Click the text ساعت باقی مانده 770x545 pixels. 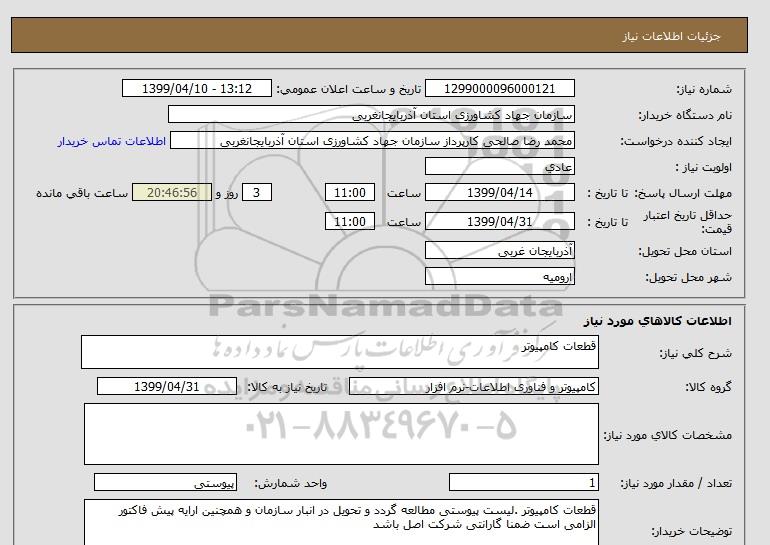tap(82, 193)
